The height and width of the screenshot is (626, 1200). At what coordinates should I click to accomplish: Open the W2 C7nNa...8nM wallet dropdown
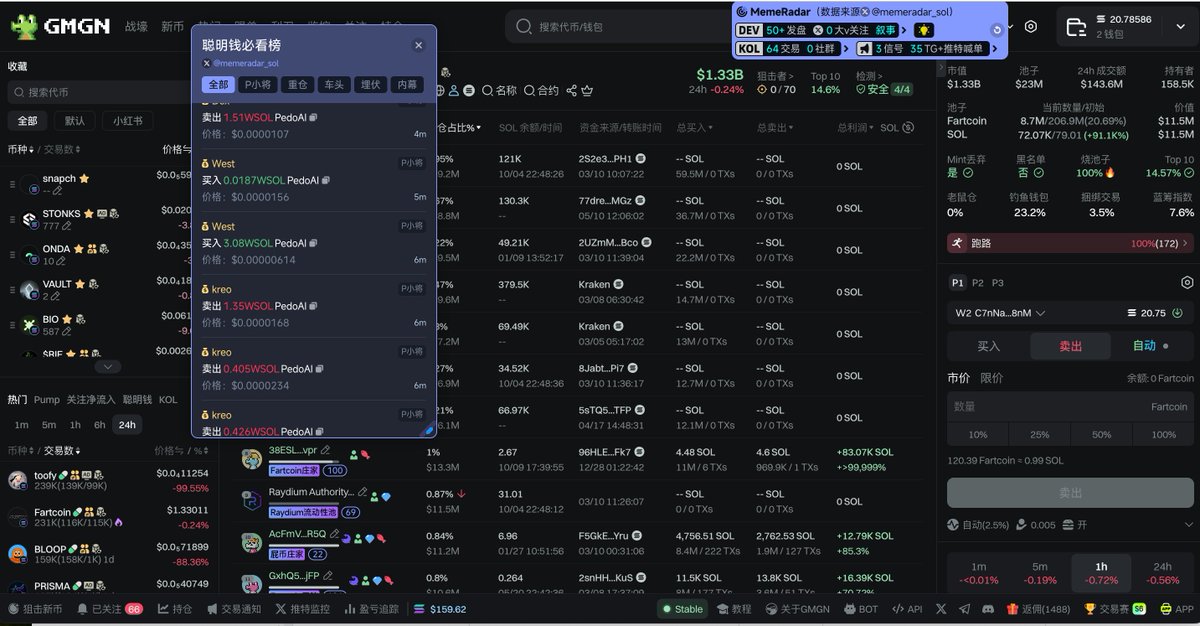(x=1001, y=313)
